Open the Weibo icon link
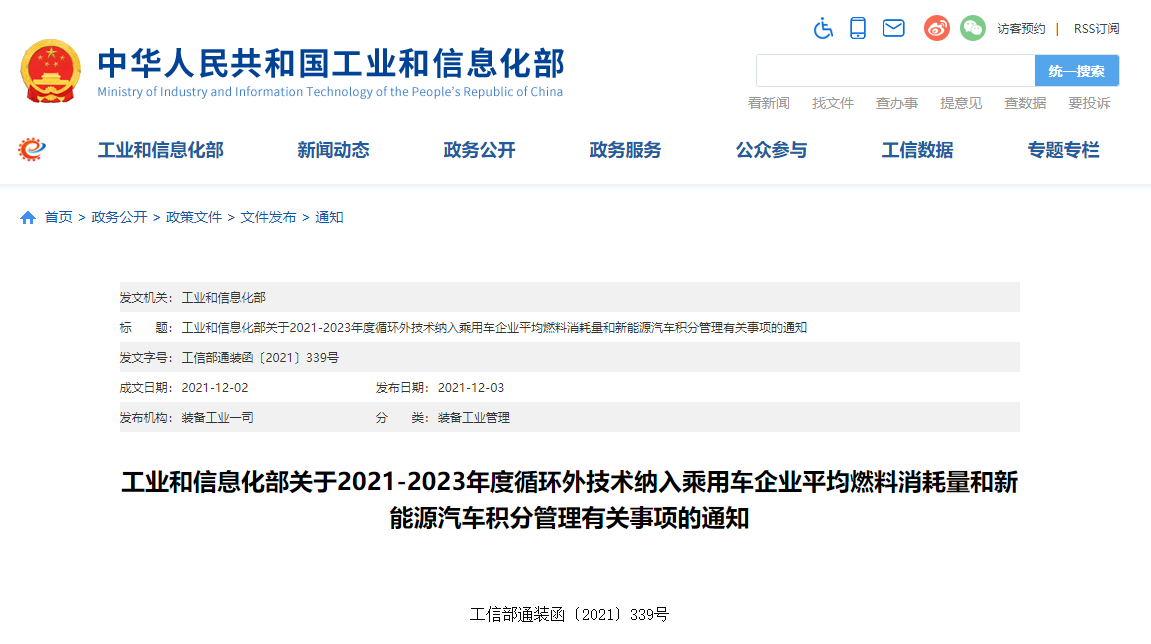 (x=937, y=28)
